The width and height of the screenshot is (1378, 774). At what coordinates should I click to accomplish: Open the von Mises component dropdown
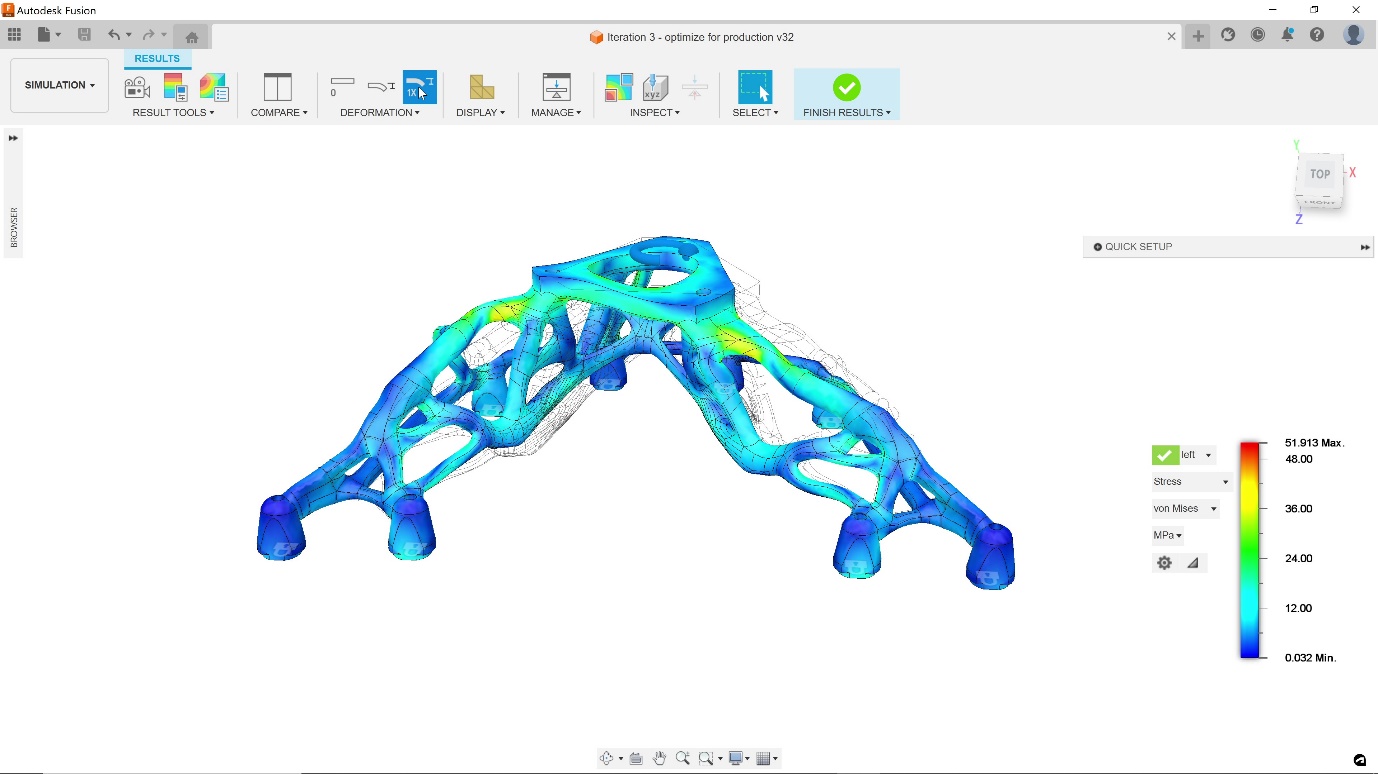point(1185,508)
